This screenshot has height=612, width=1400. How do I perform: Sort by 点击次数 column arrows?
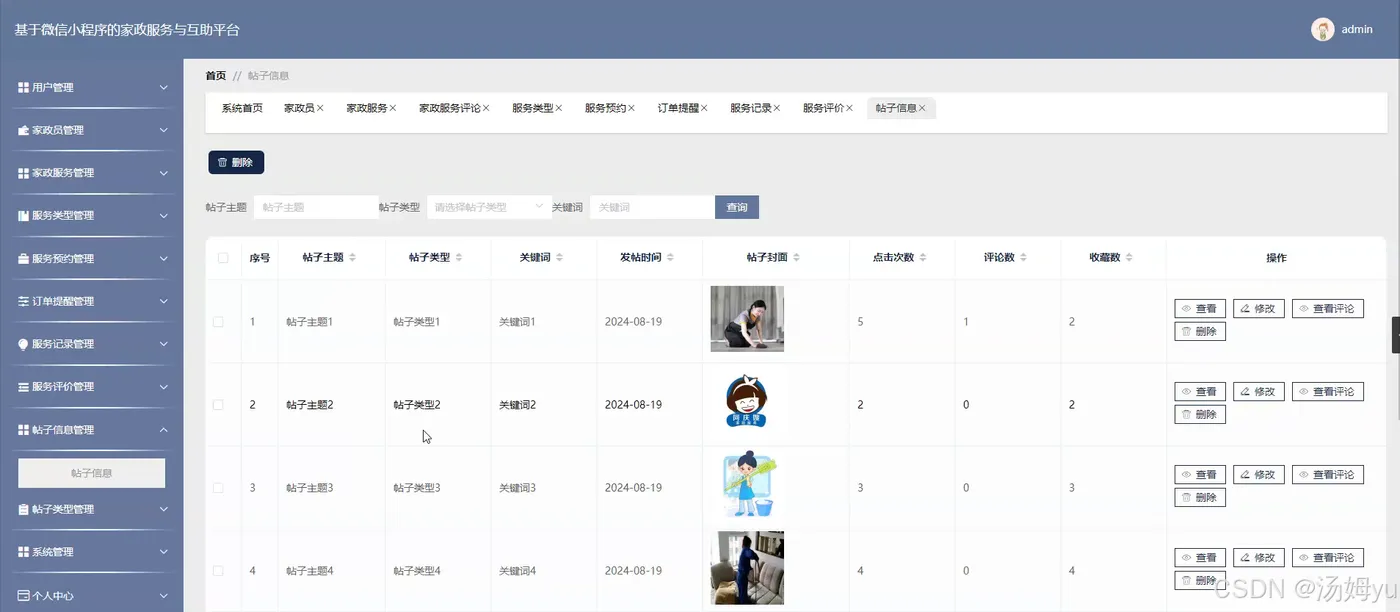[x=923, y=258]
